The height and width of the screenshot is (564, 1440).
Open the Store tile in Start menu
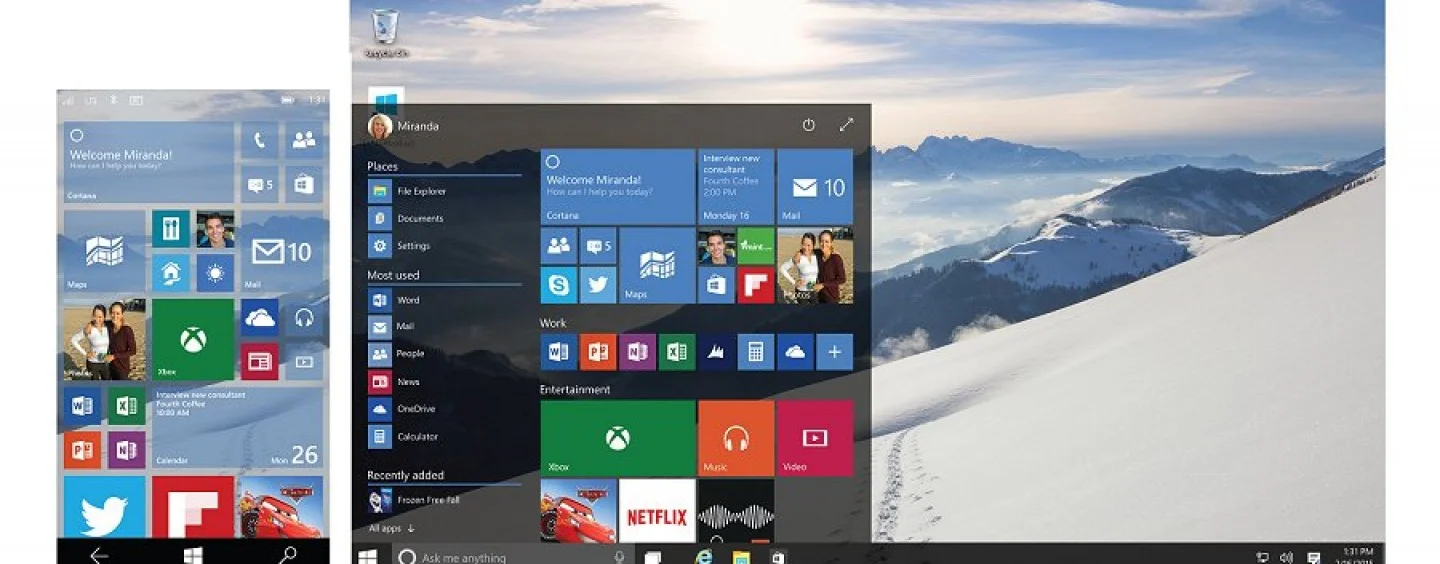716,285
